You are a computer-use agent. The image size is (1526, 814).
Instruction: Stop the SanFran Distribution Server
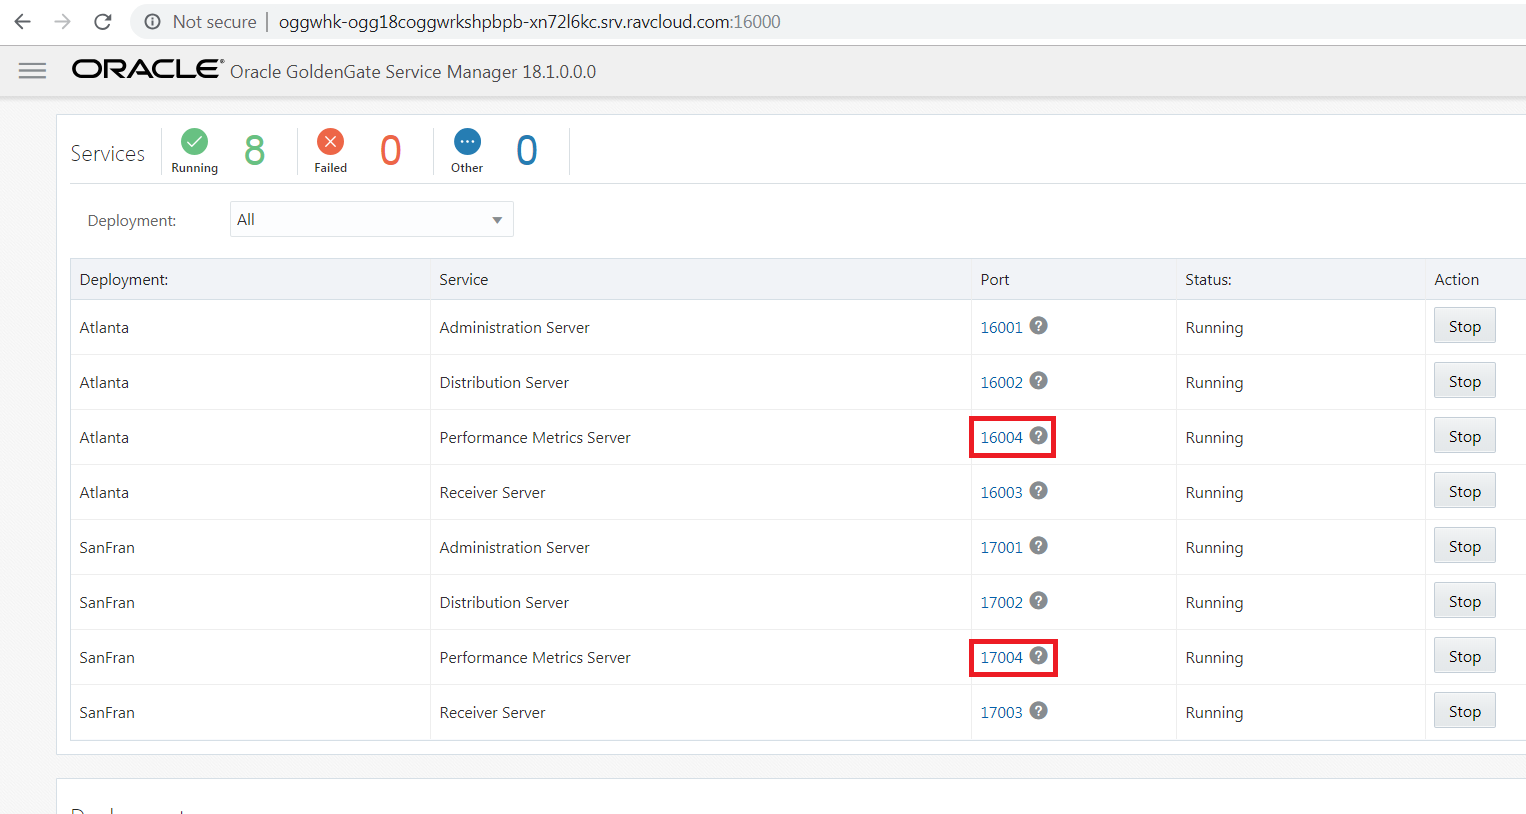pyautogui.click(x=1465, y=601)
